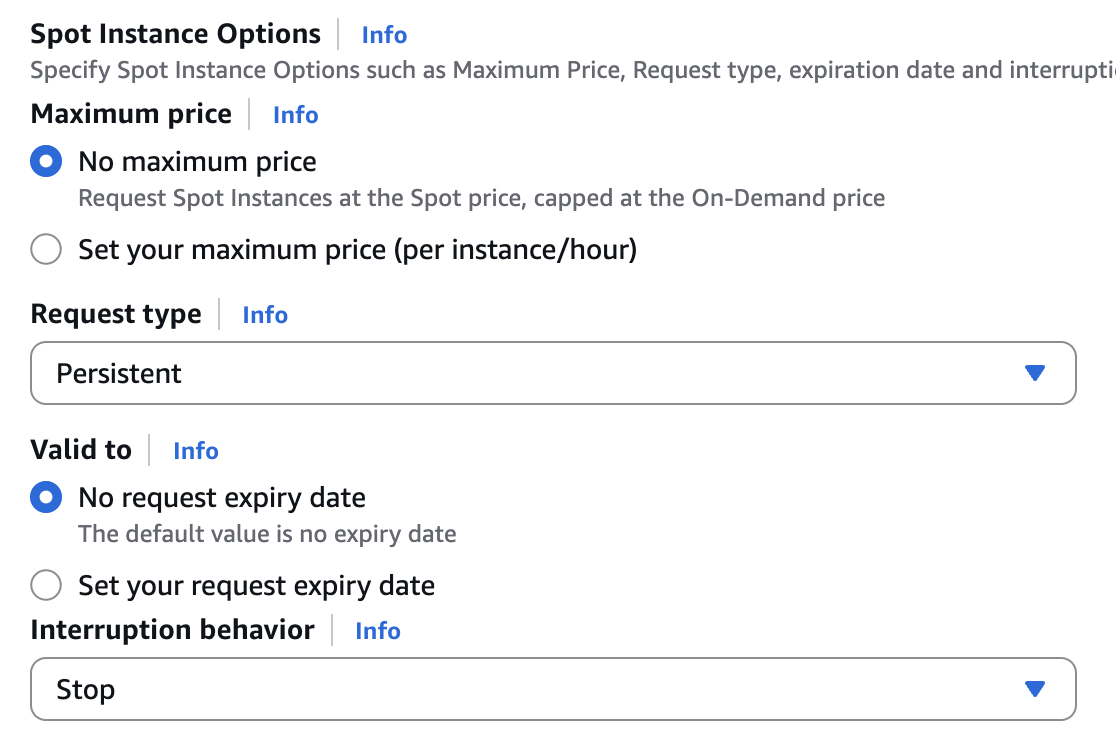The height and width of the screenshot is (744, 1116).
Task: Open Info link next to Interruption behavior
Action: pyautogui.click(x=377, y=631)
